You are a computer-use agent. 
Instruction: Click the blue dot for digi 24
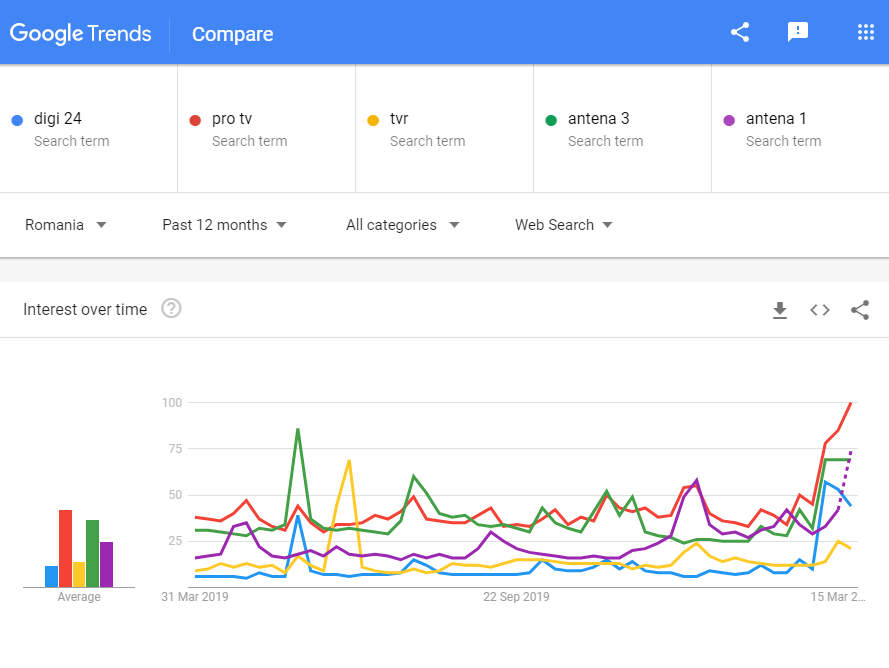[x=17, y=119]
